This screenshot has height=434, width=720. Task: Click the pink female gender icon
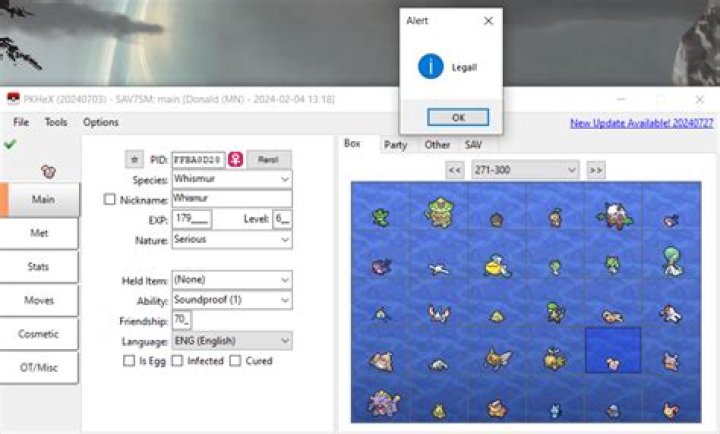tap(235, 159)
